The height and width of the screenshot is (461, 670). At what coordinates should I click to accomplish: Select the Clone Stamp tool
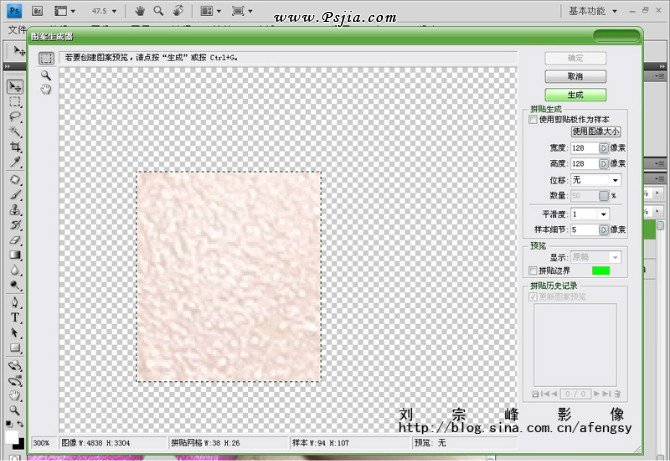coord(15,210)
